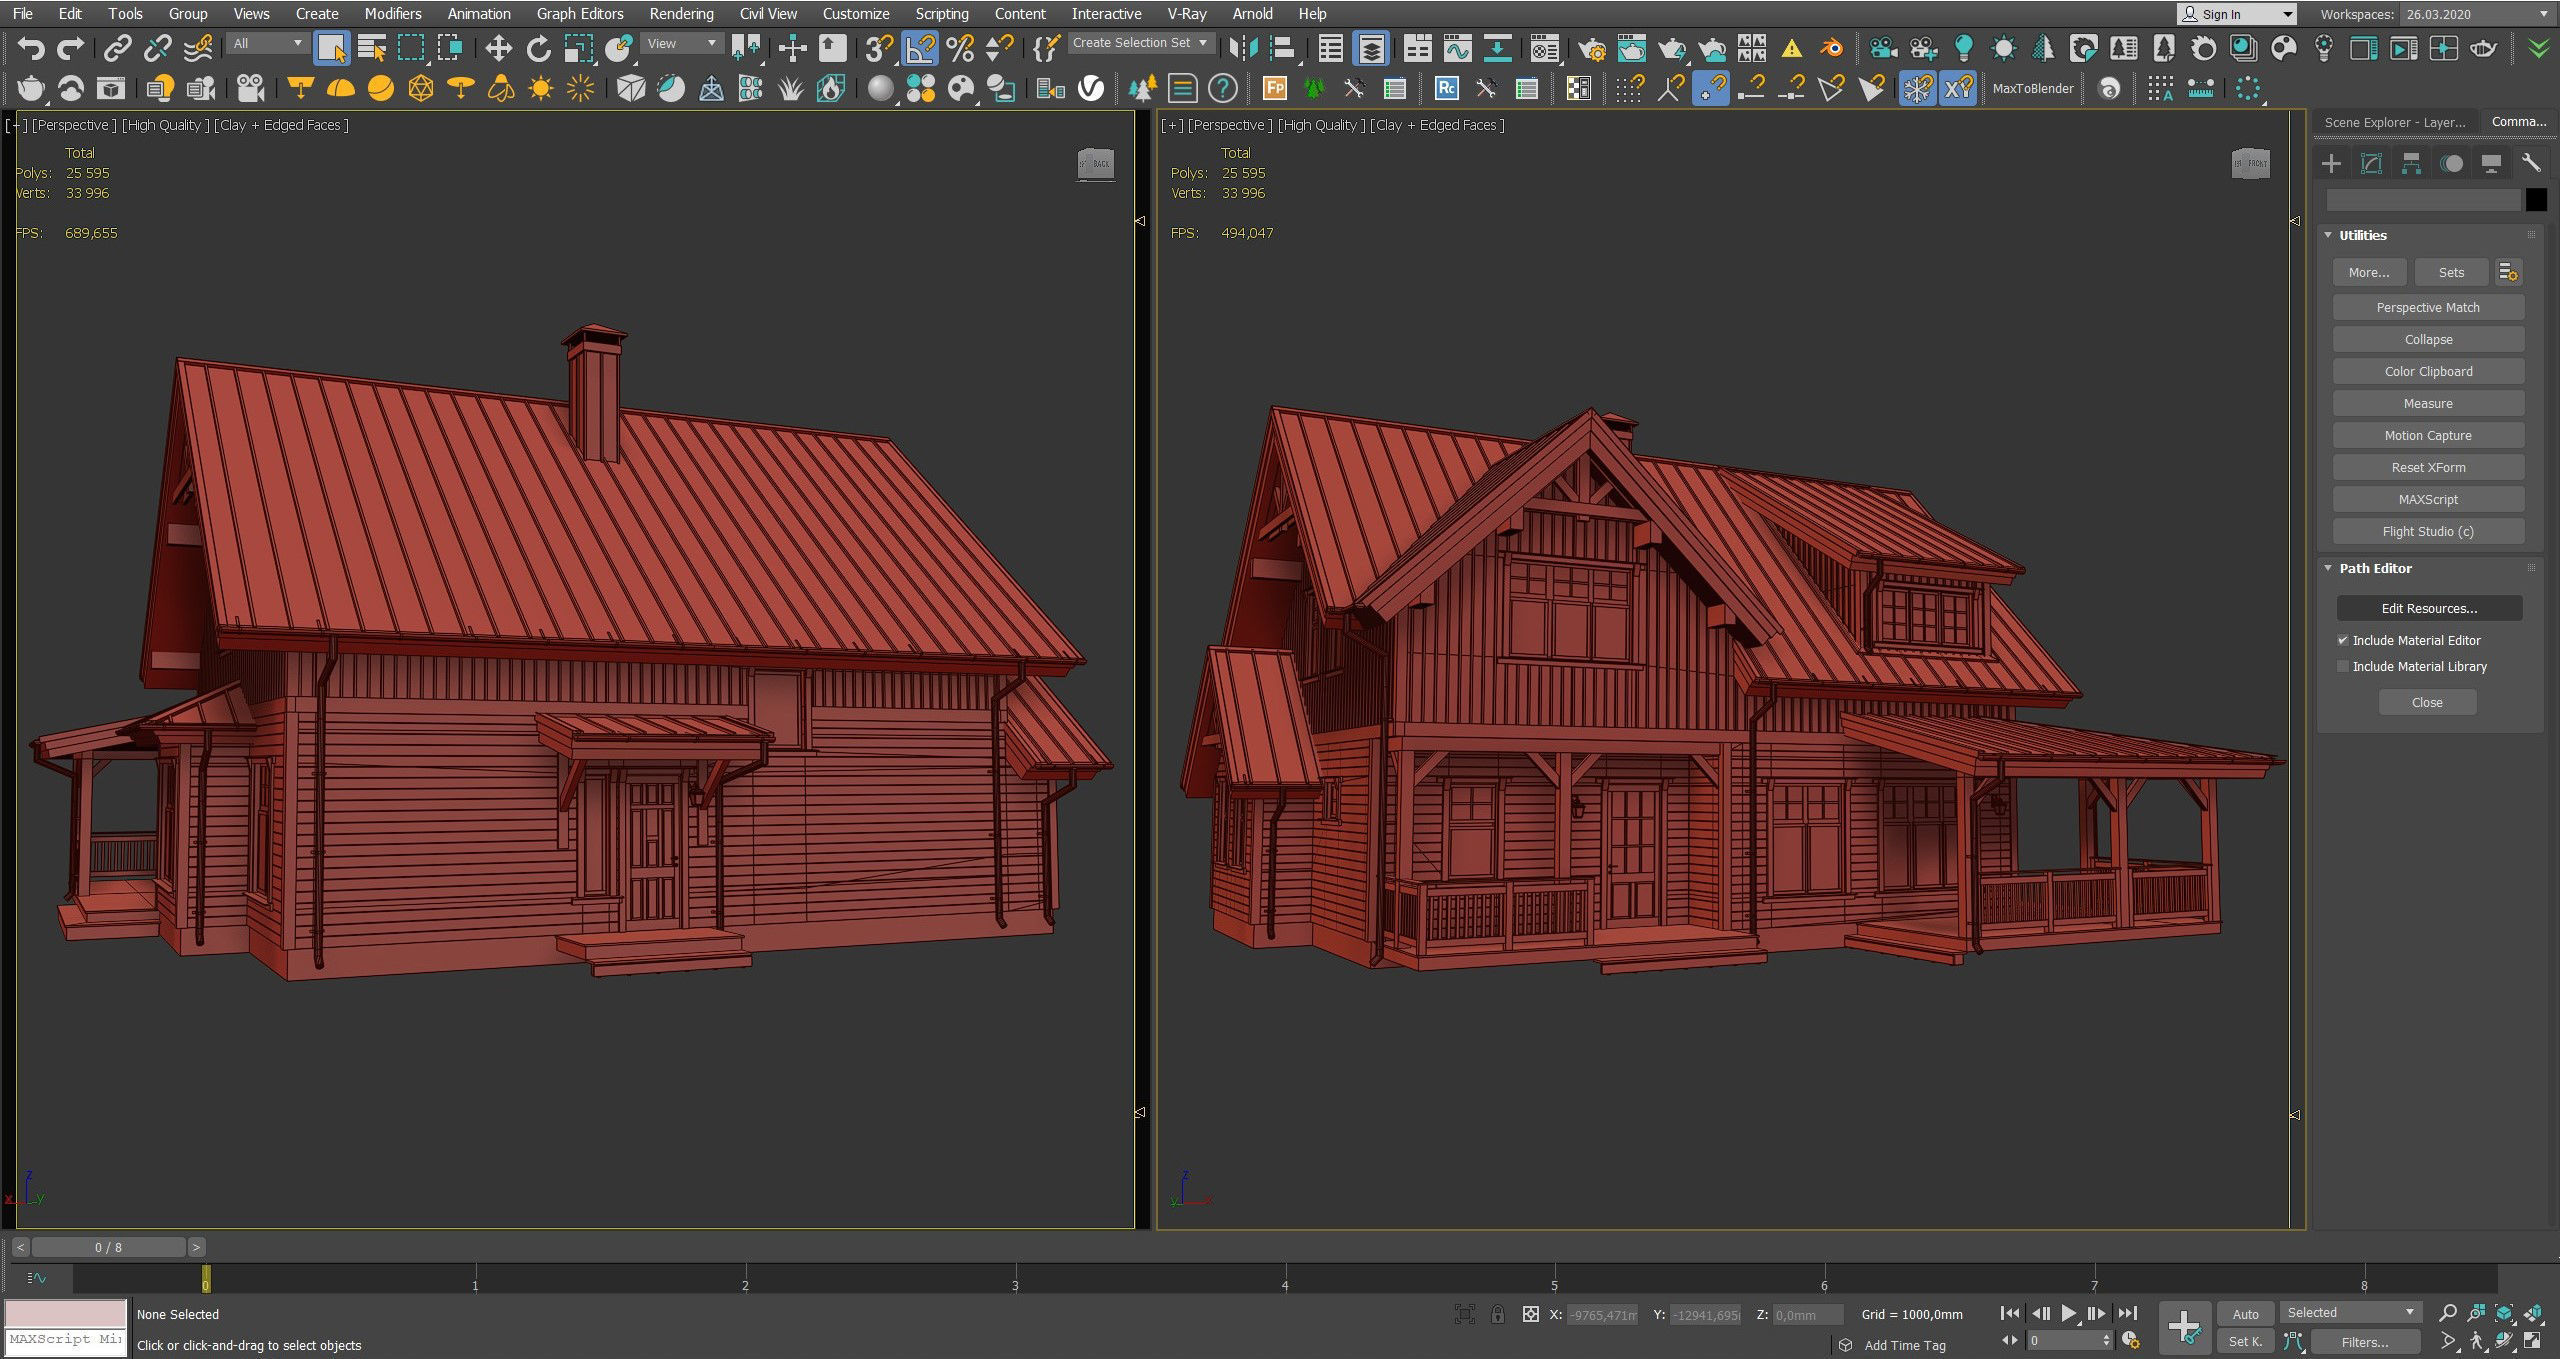Click the Play Animation button
This screenshot has width=2560, height=1359.
[x=2068, y=1313]
